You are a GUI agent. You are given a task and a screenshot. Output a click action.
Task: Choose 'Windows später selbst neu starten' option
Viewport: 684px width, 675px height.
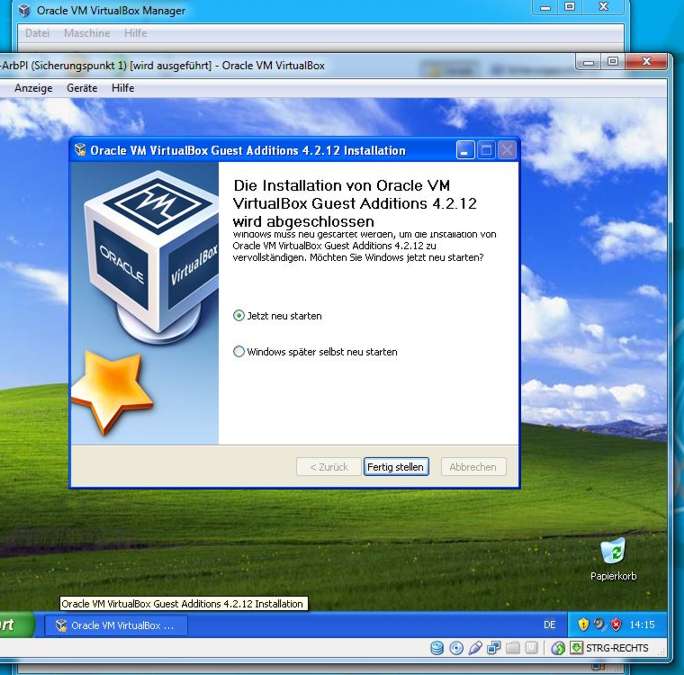(x=315, y=352)
